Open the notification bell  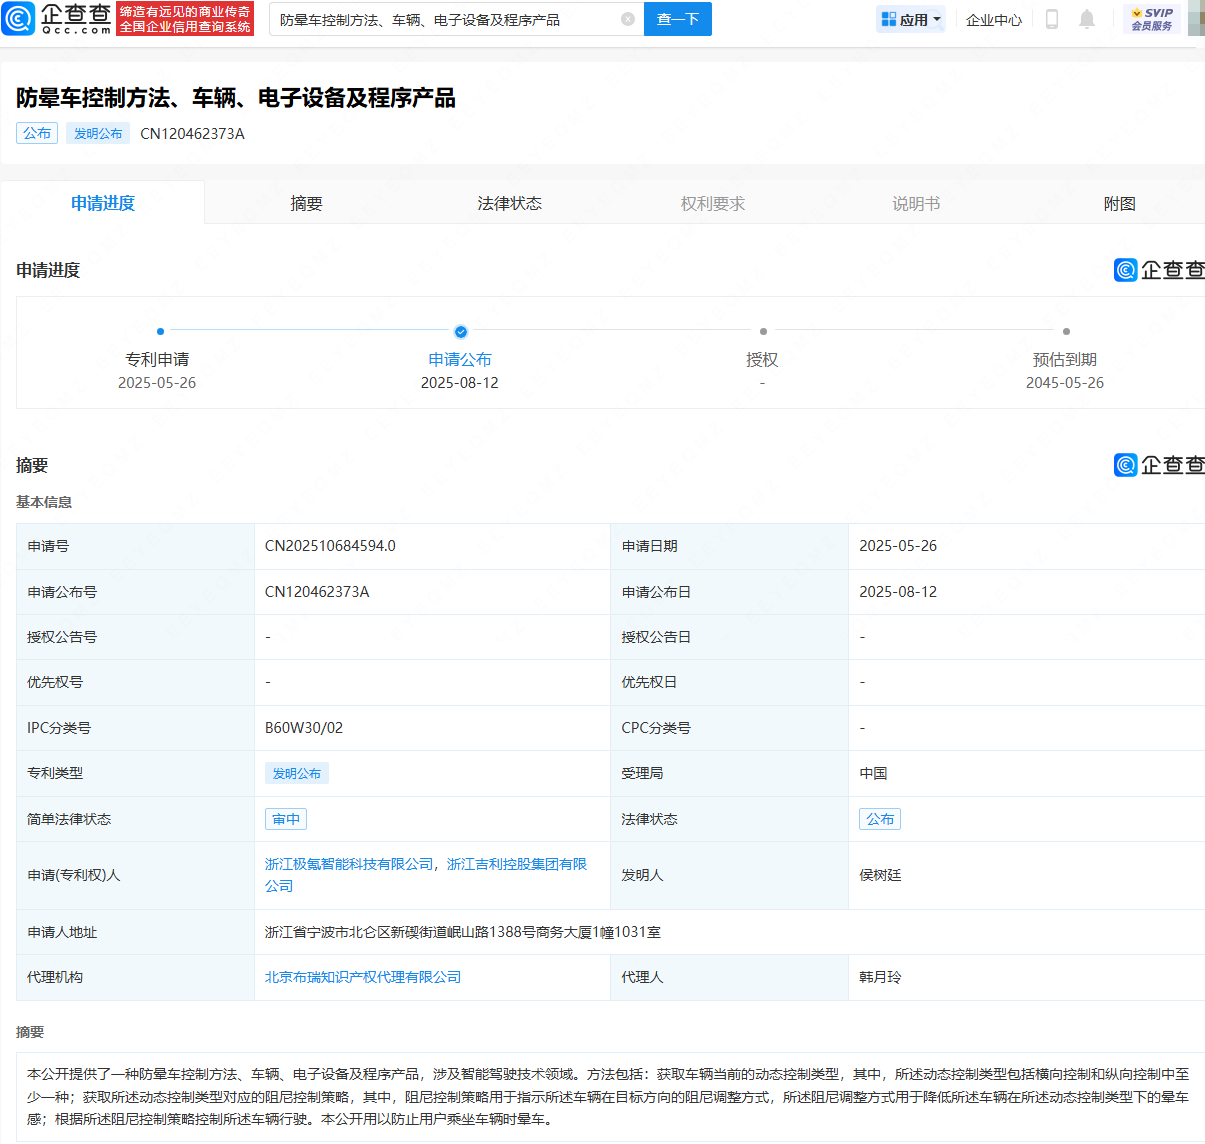pyautogui.click(x=1087, y=19)
